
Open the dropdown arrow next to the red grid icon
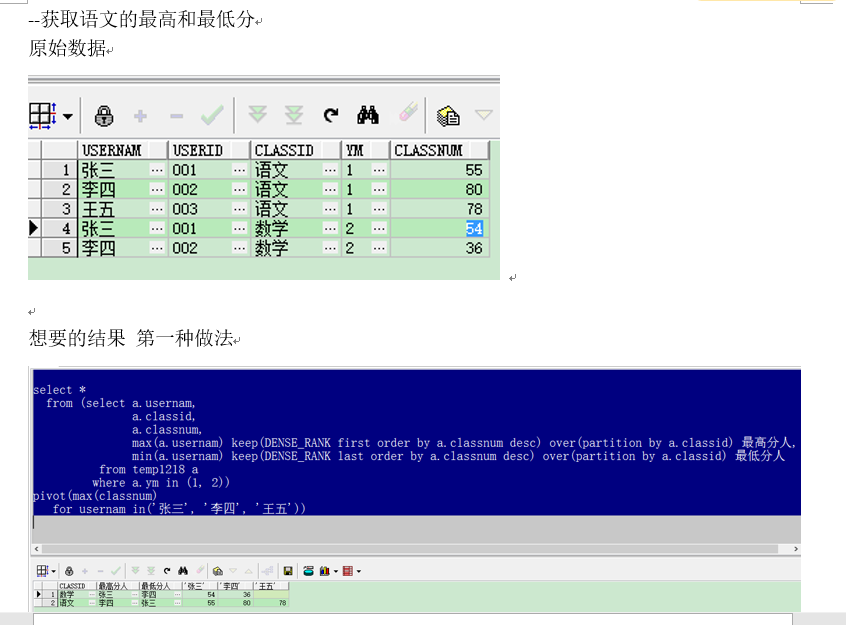[x=359, y=571]
